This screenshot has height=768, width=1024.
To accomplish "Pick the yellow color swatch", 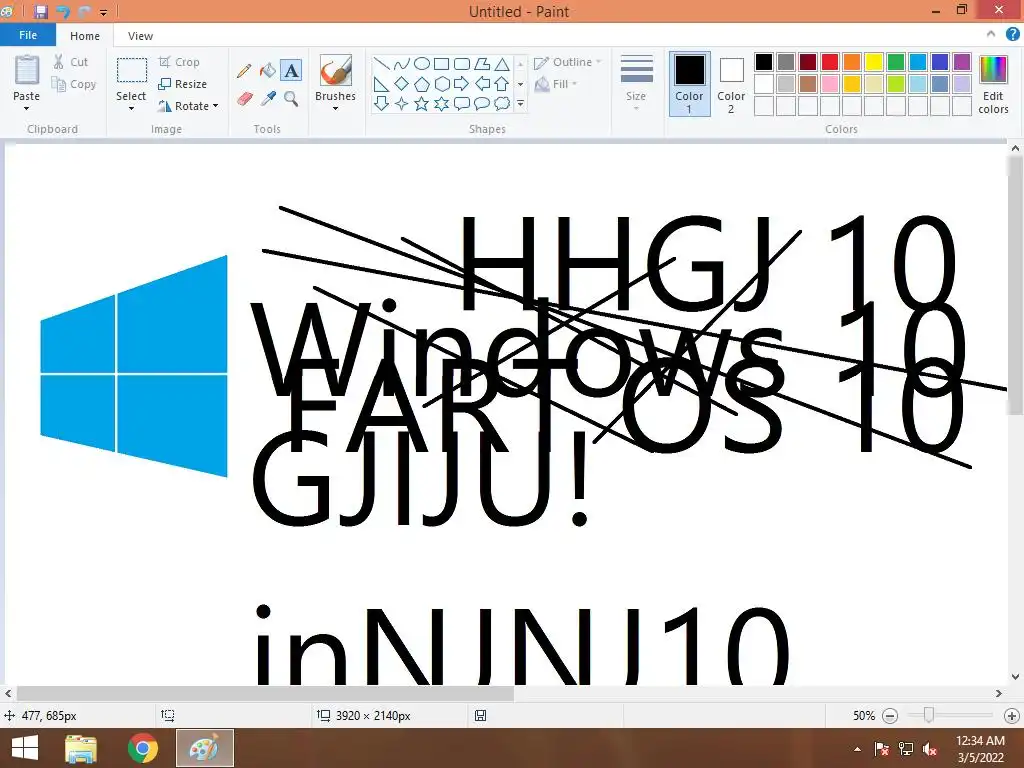I will (x=874, y=62).
